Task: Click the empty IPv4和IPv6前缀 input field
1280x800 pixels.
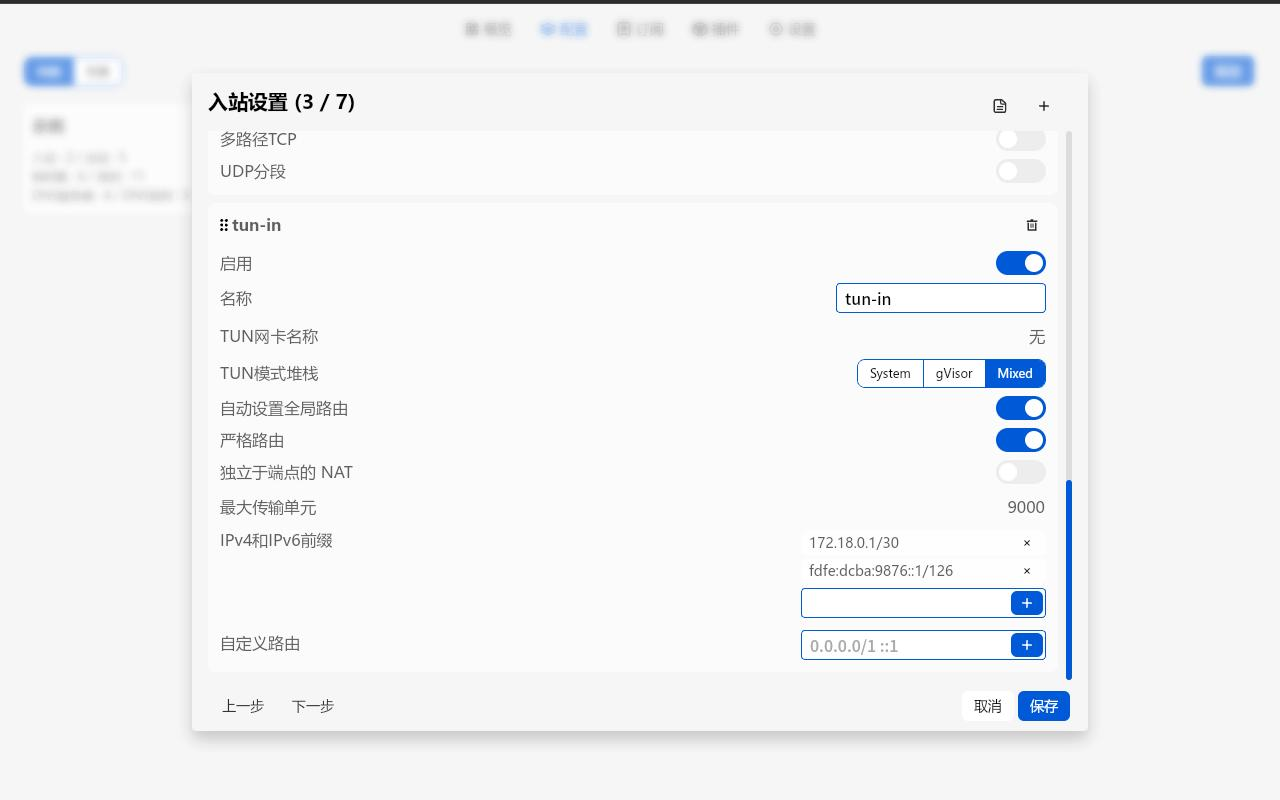Action: point(906,603)
